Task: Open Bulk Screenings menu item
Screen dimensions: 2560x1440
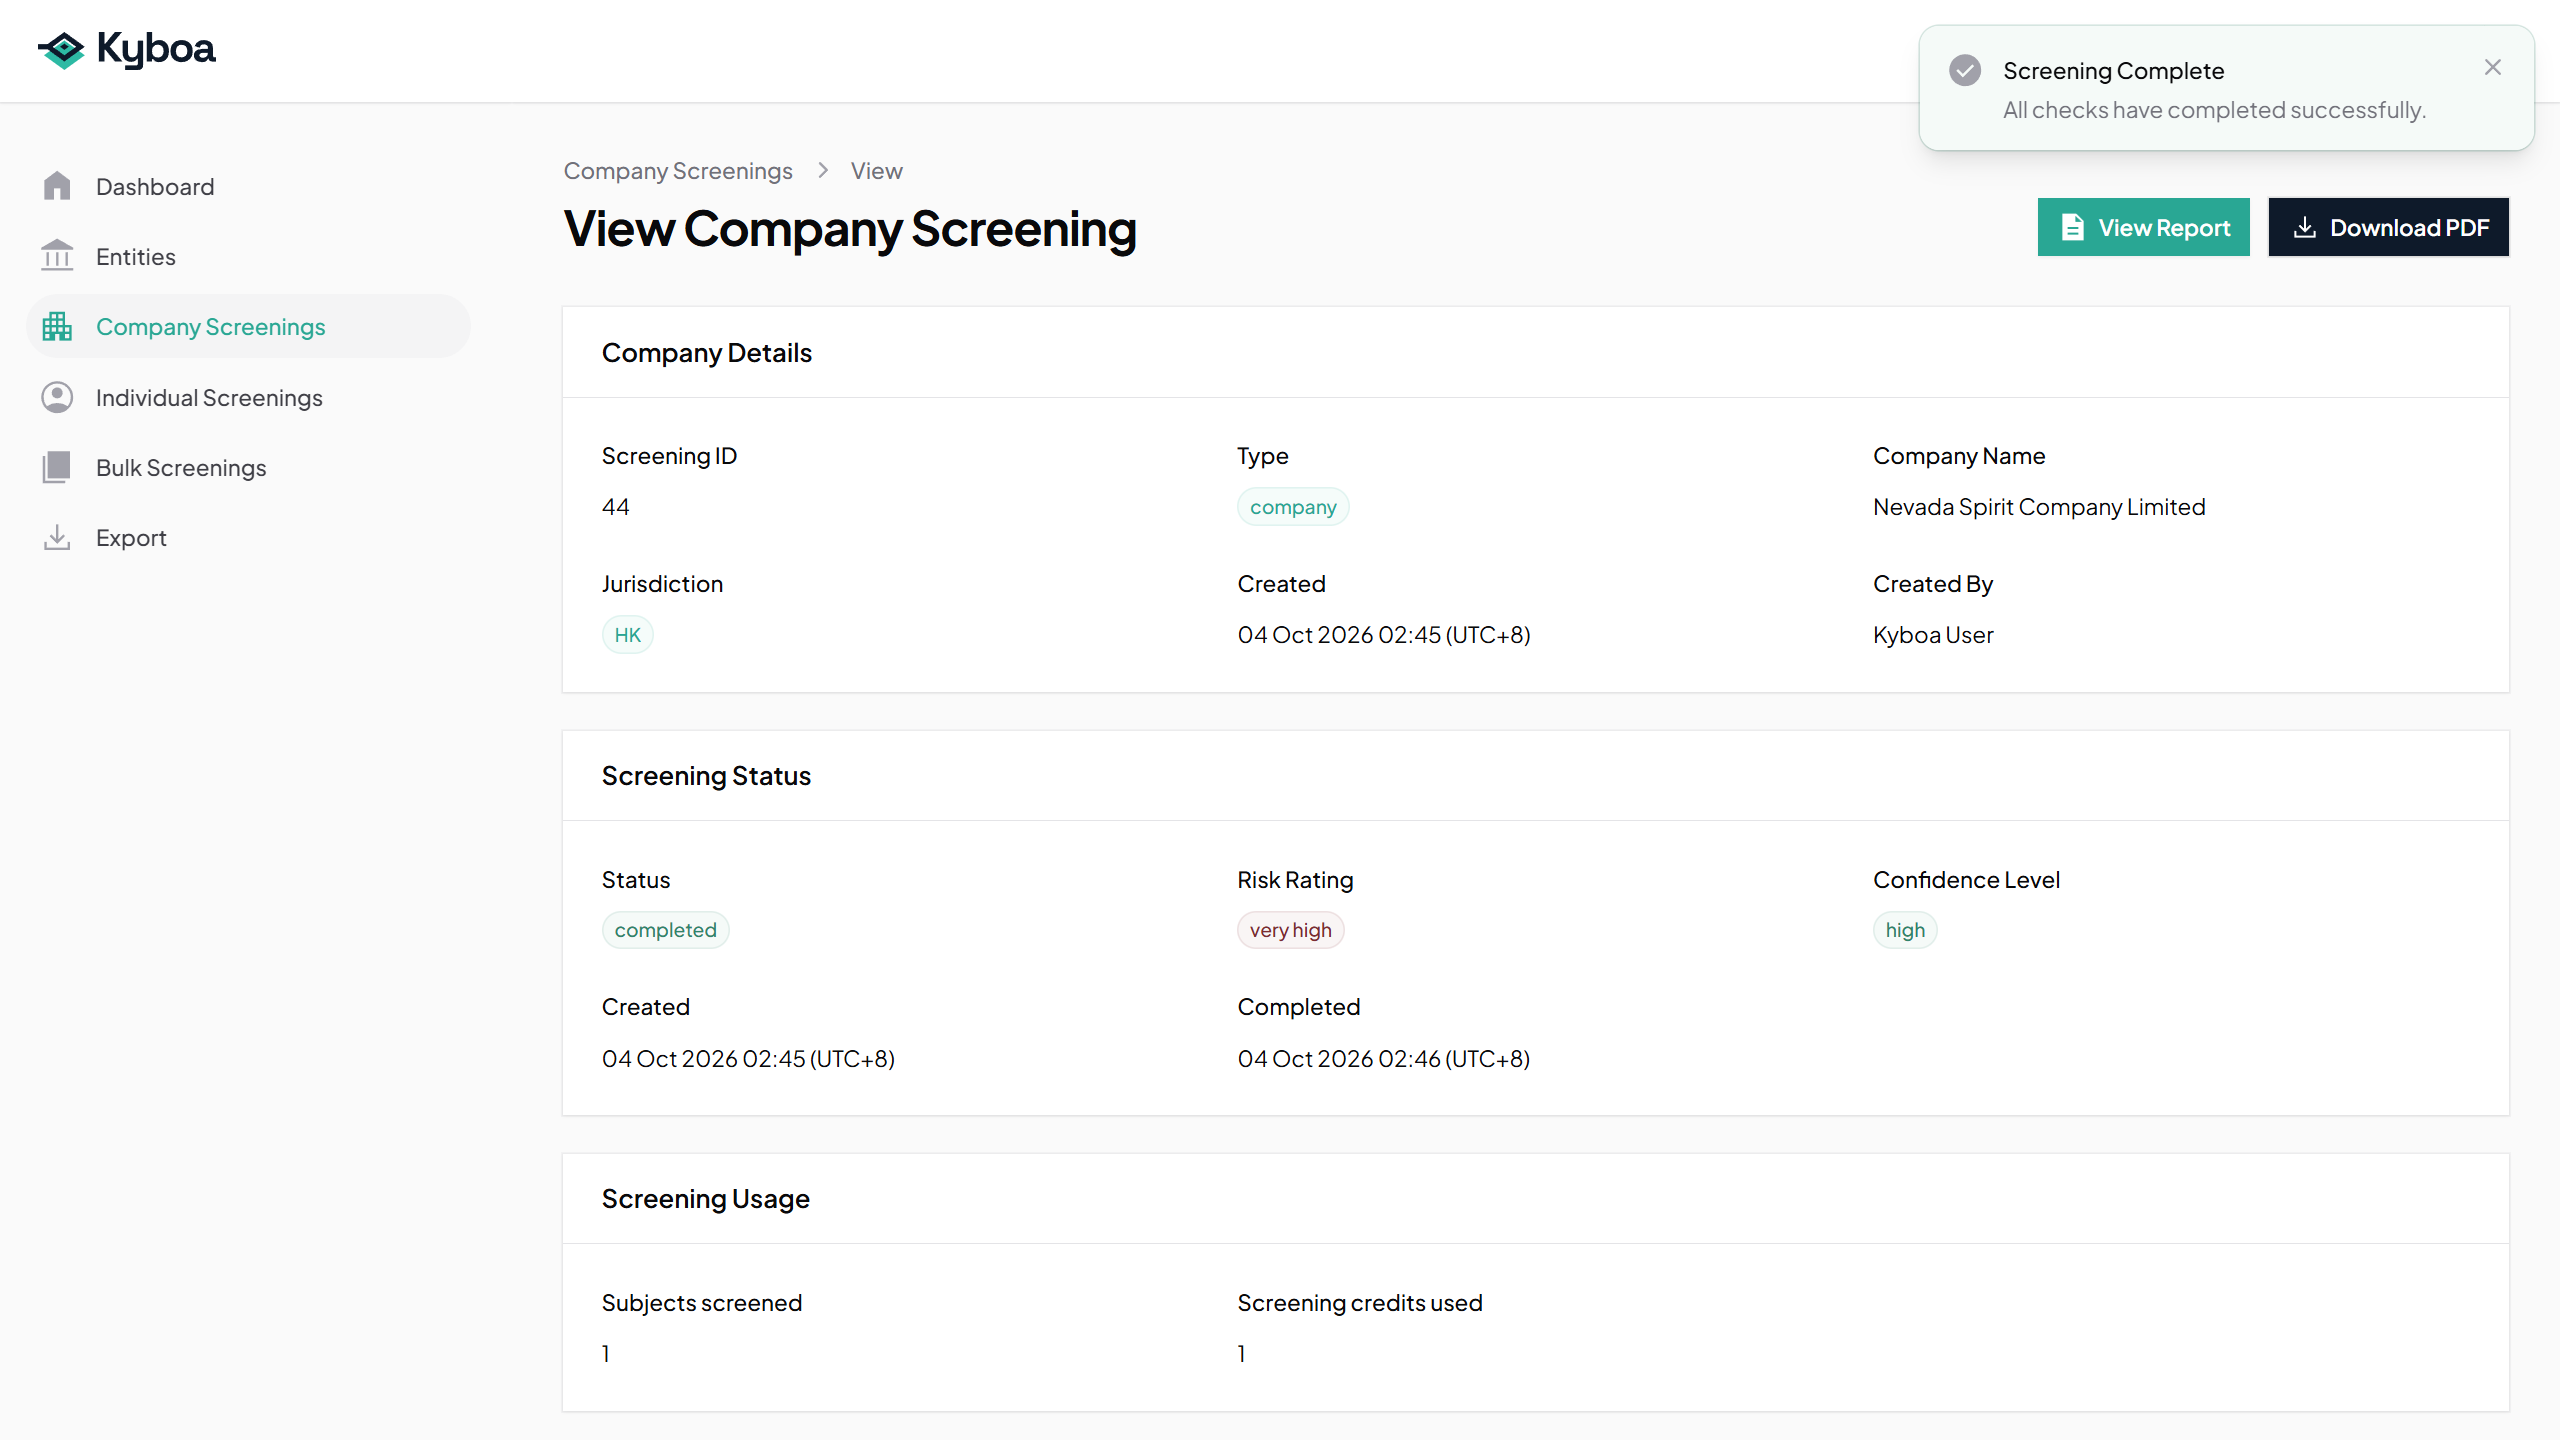Action: [248, 467]
